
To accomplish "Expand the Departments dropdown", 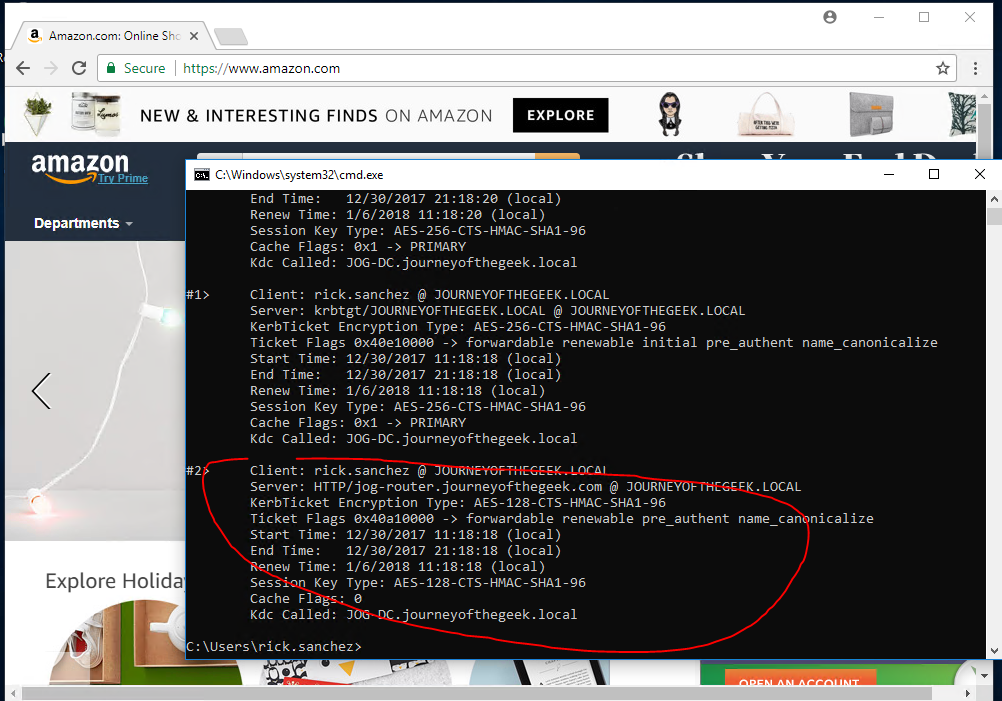I will [83, 224].
